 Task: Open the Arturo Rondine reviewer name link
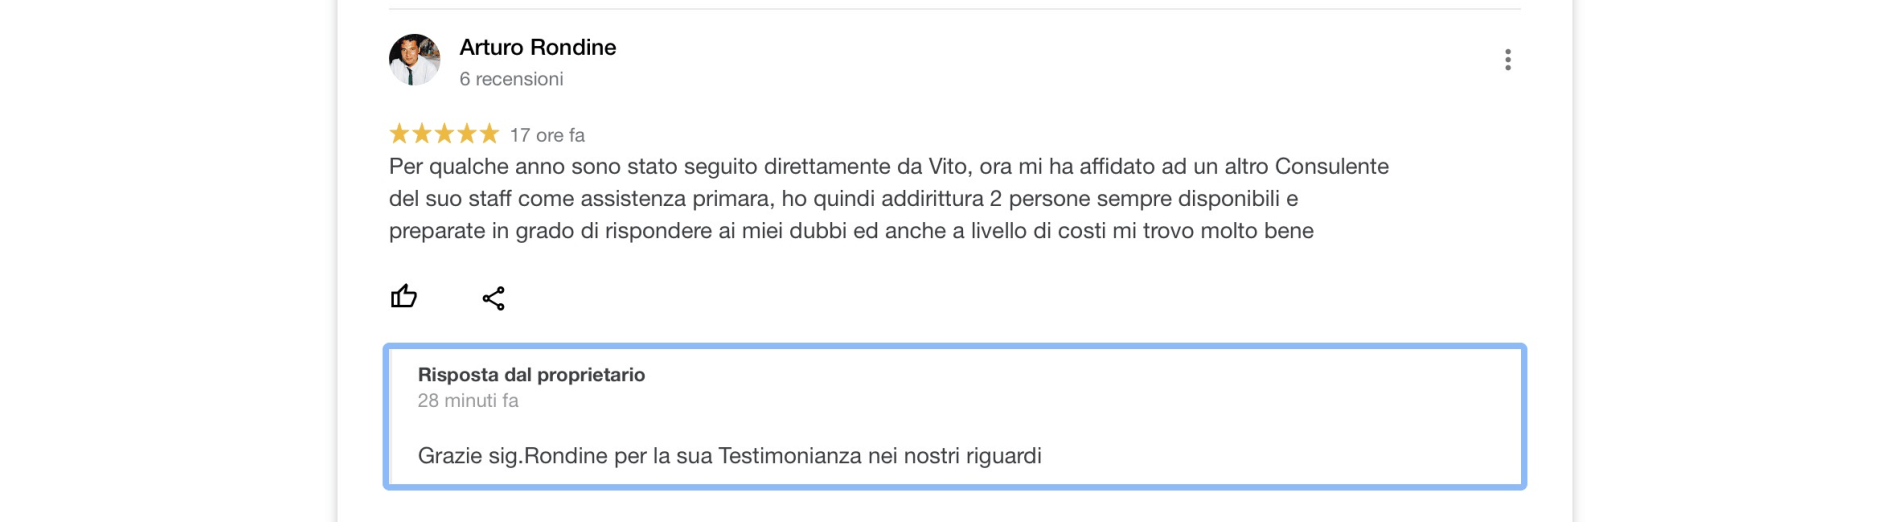538,47
